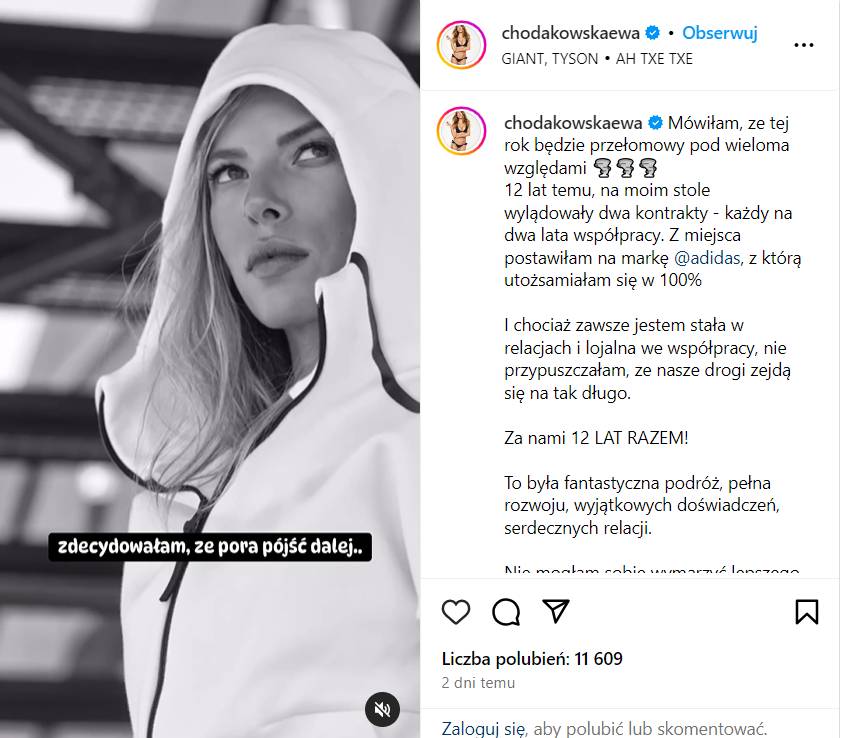Click caption profile avatar picture

pos(461,131)
